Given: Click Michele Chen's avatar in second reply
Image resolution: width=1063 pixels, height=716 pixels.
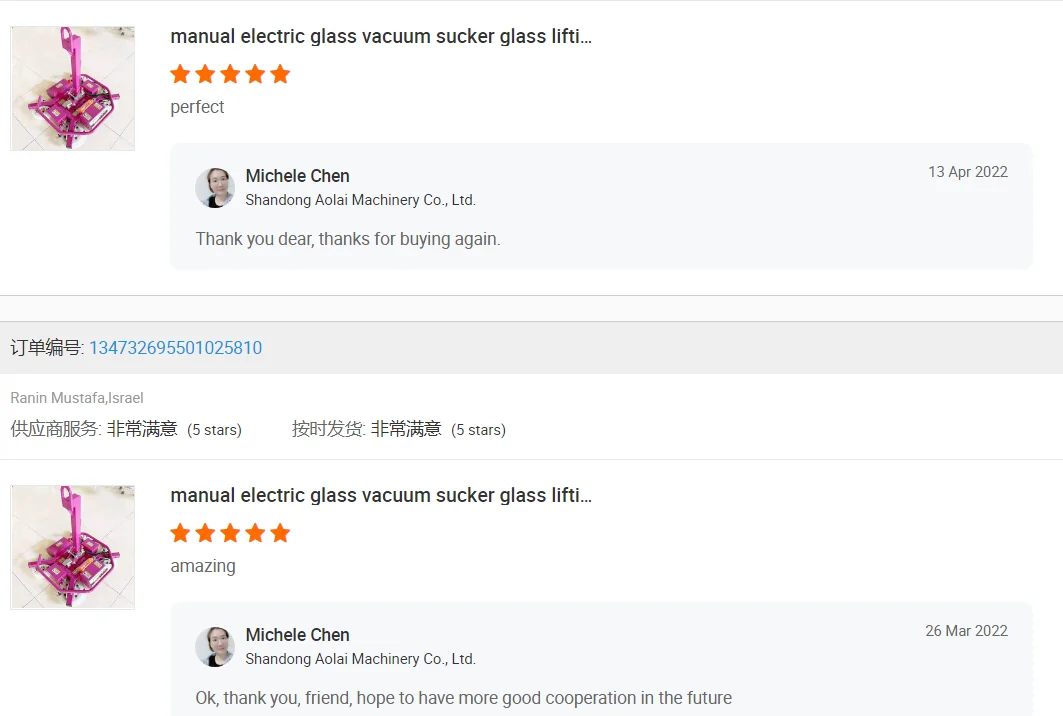Looking at the screenshot, I should (215, 647).
